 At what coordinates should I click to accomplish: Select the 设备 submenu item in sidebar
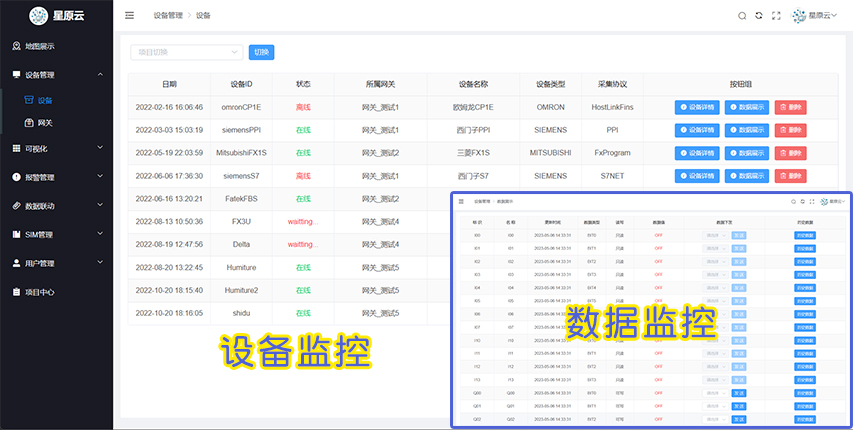pos(45,100)
